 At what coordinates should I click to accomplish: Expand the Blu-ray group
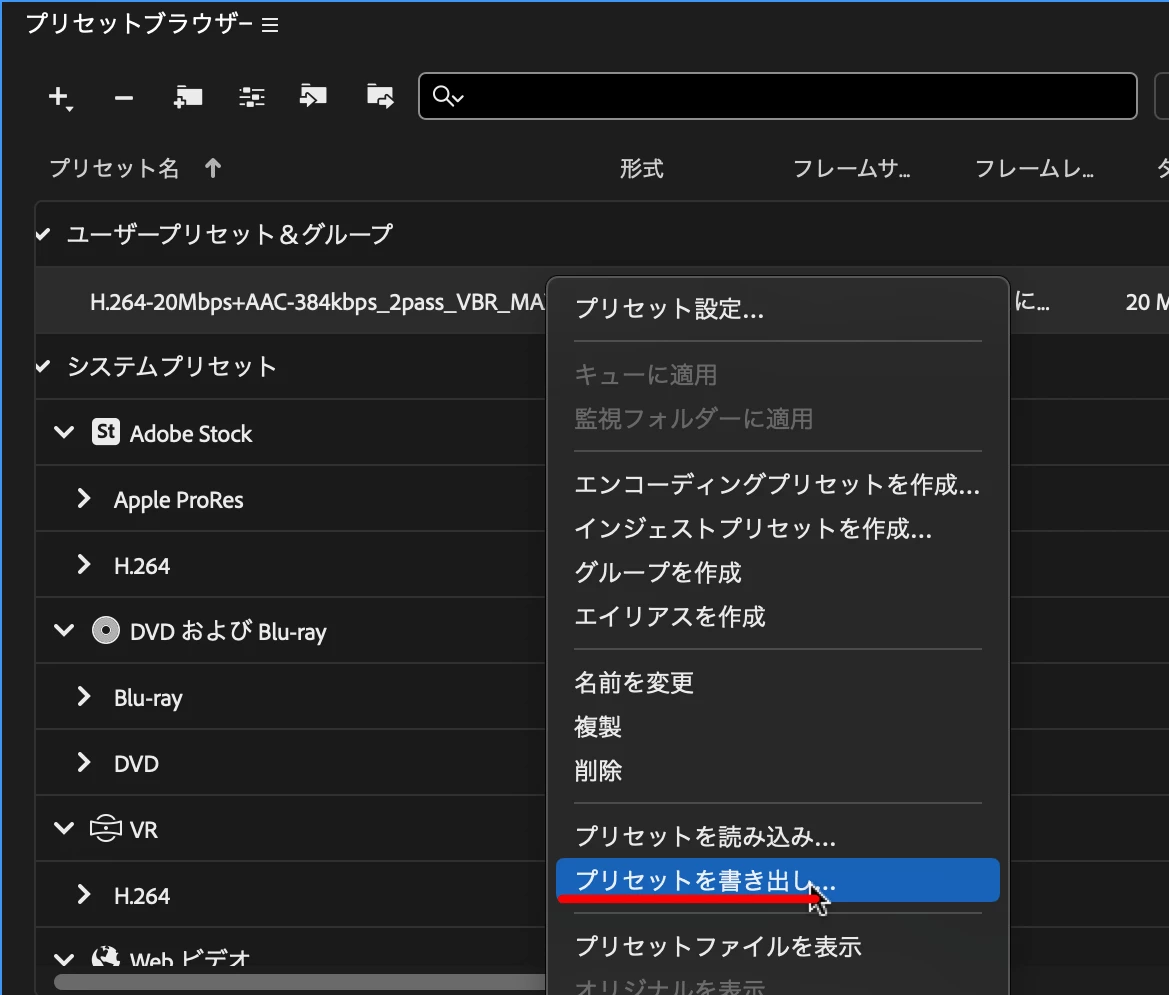pyautogui.click(x=84, y=697)
